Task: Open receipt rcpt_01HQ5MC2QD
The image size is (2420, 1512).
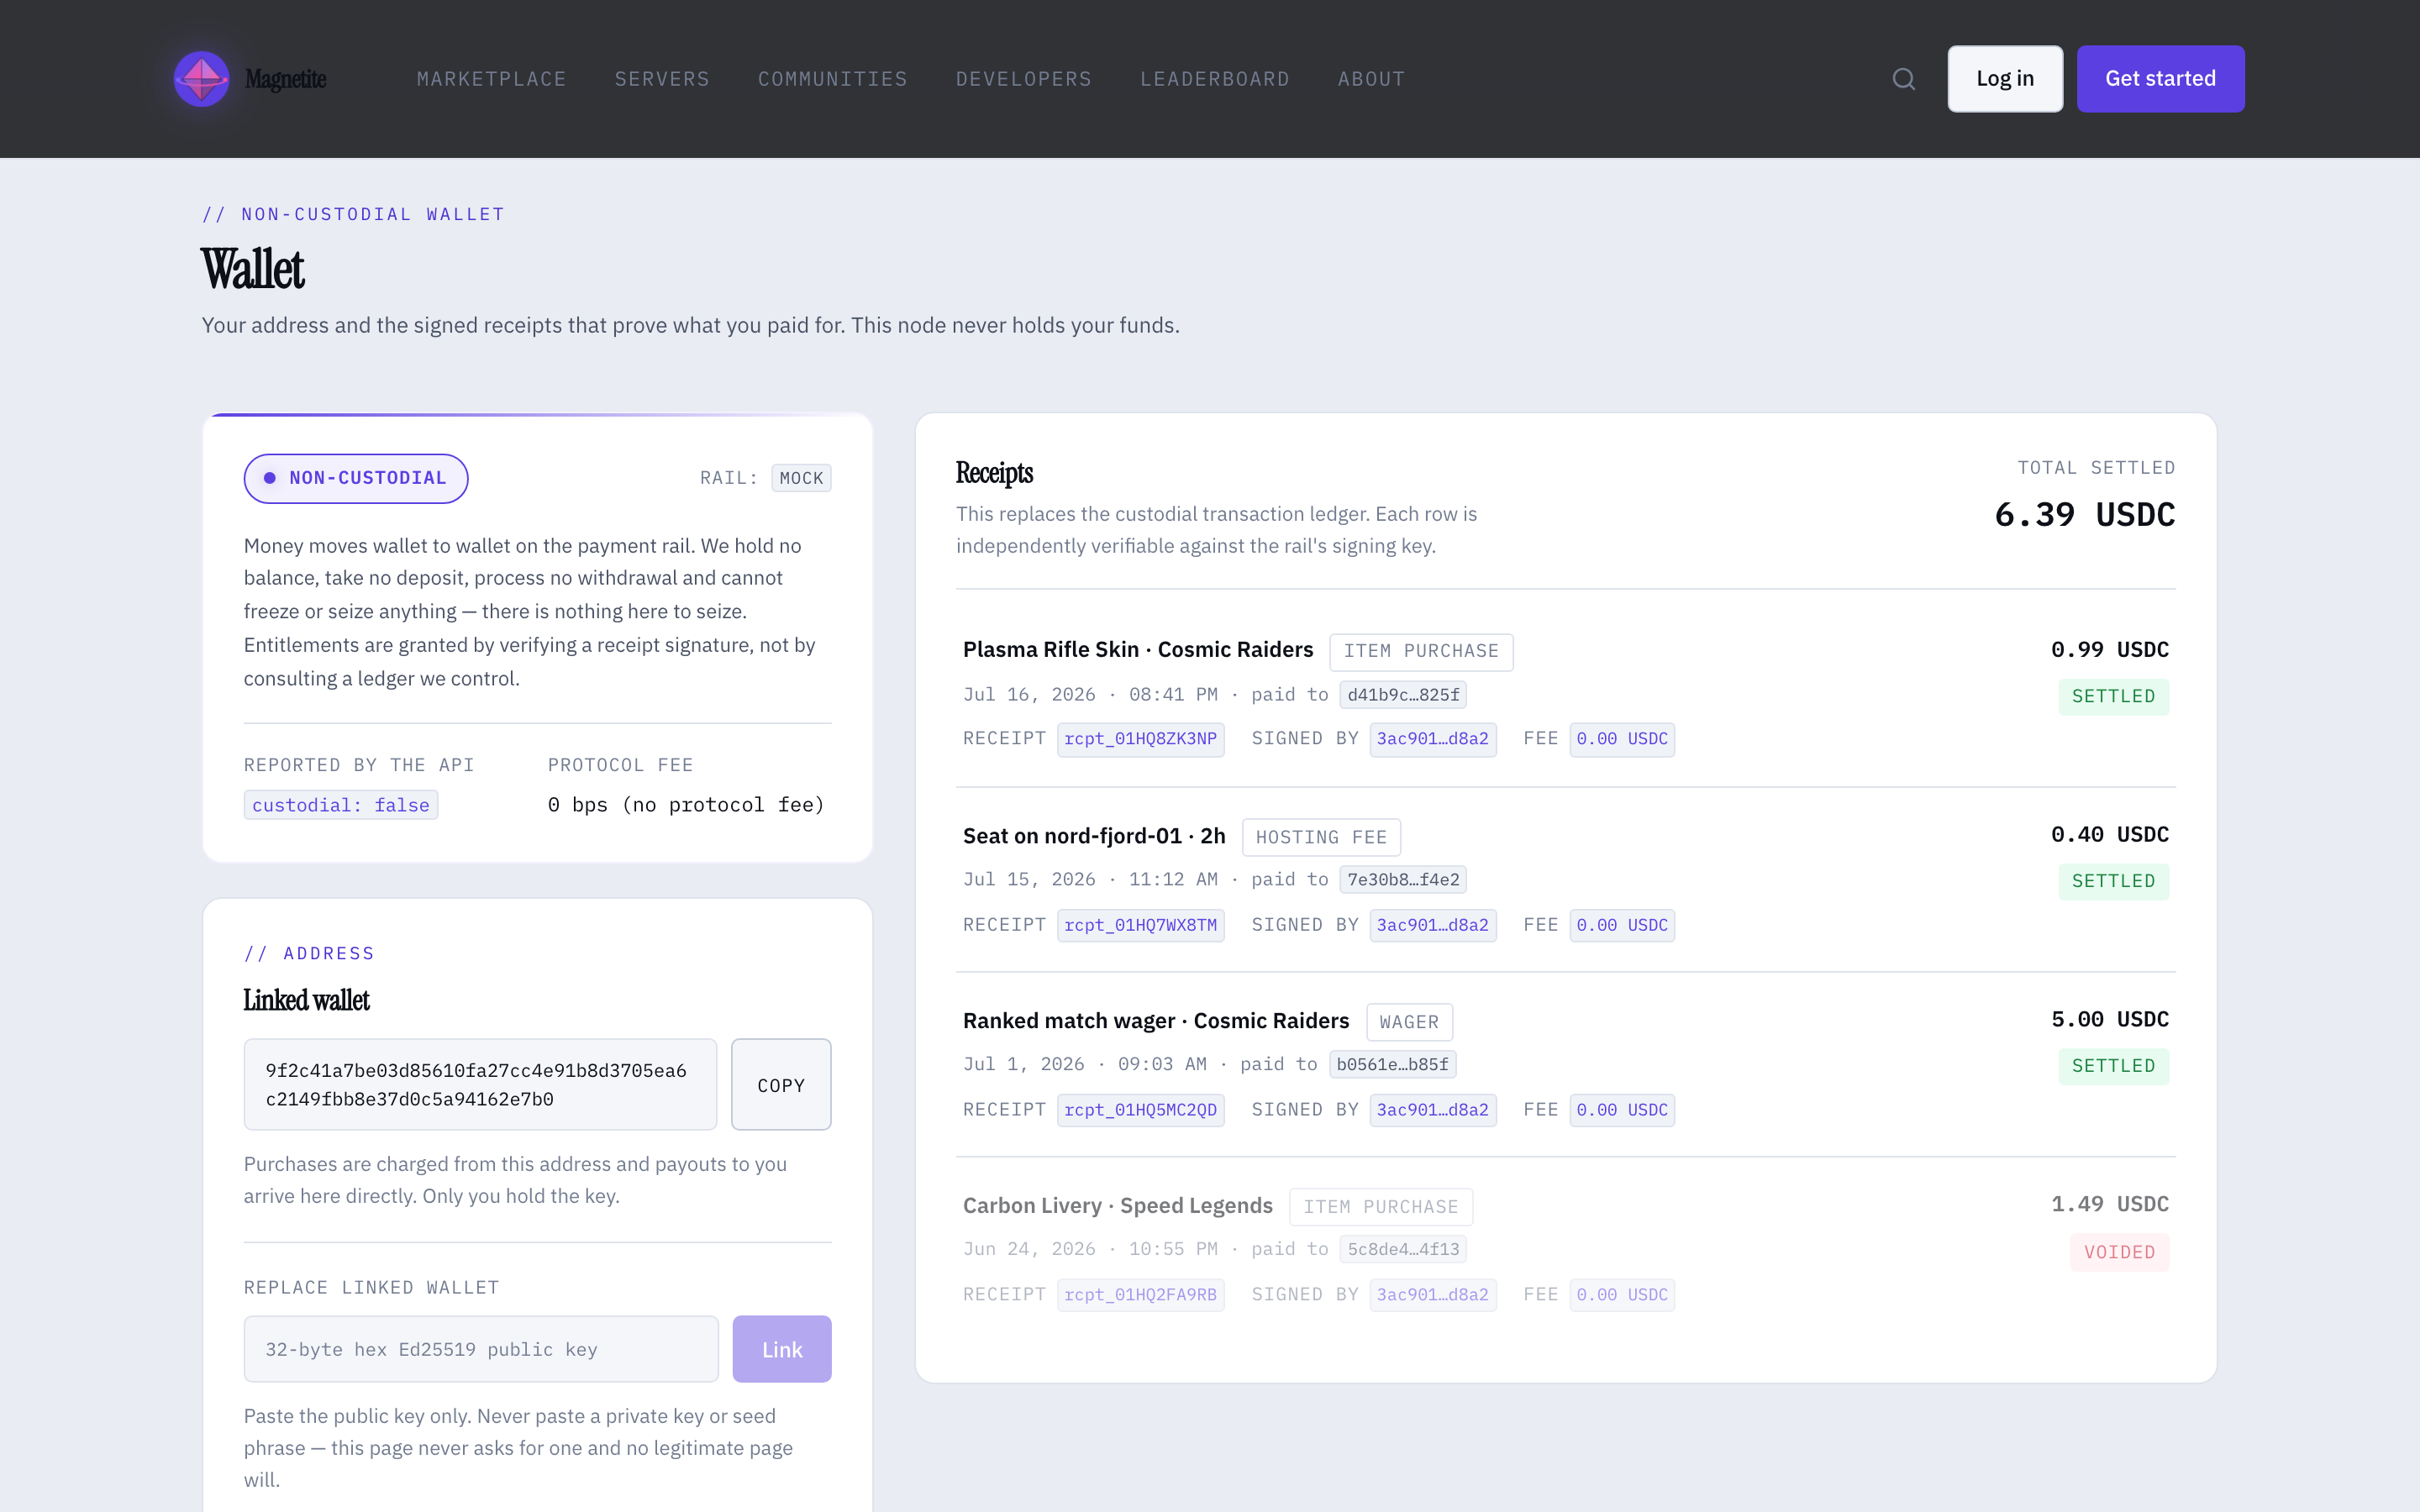Action: coord(1140,1110)
